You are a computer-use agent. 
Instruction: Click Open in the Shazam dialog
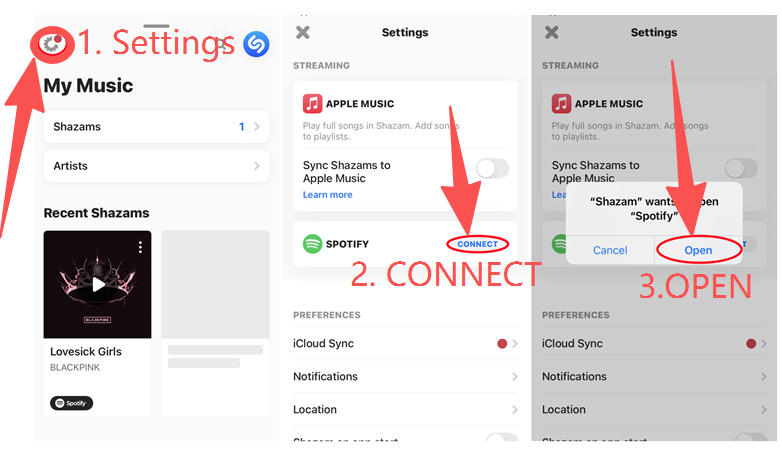coord(698,250)
